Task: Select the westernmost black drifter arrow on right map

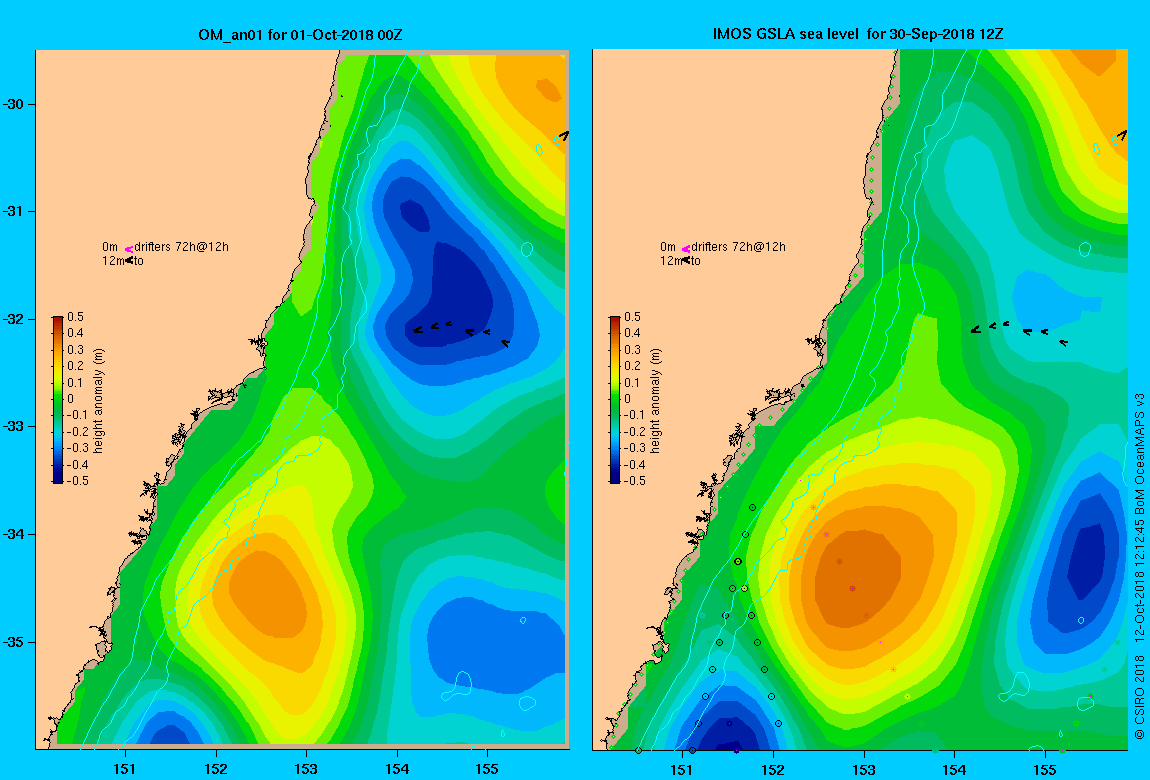Action: tap(975, 330)
